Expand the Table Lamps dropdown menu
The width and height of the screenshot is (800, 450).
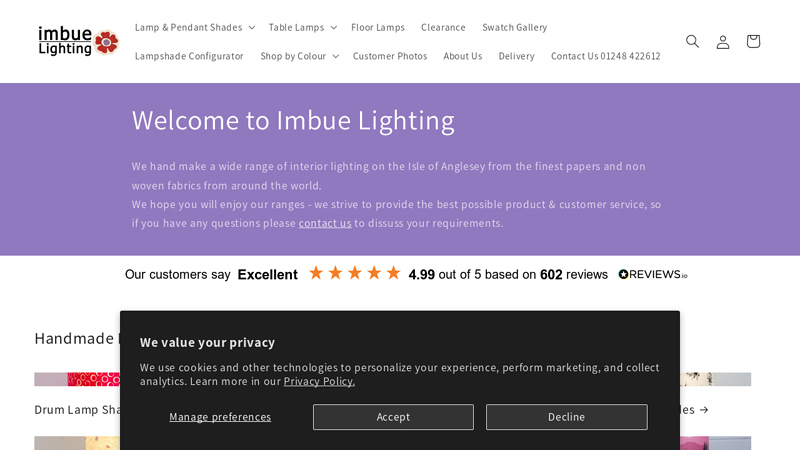pos(303,27)
